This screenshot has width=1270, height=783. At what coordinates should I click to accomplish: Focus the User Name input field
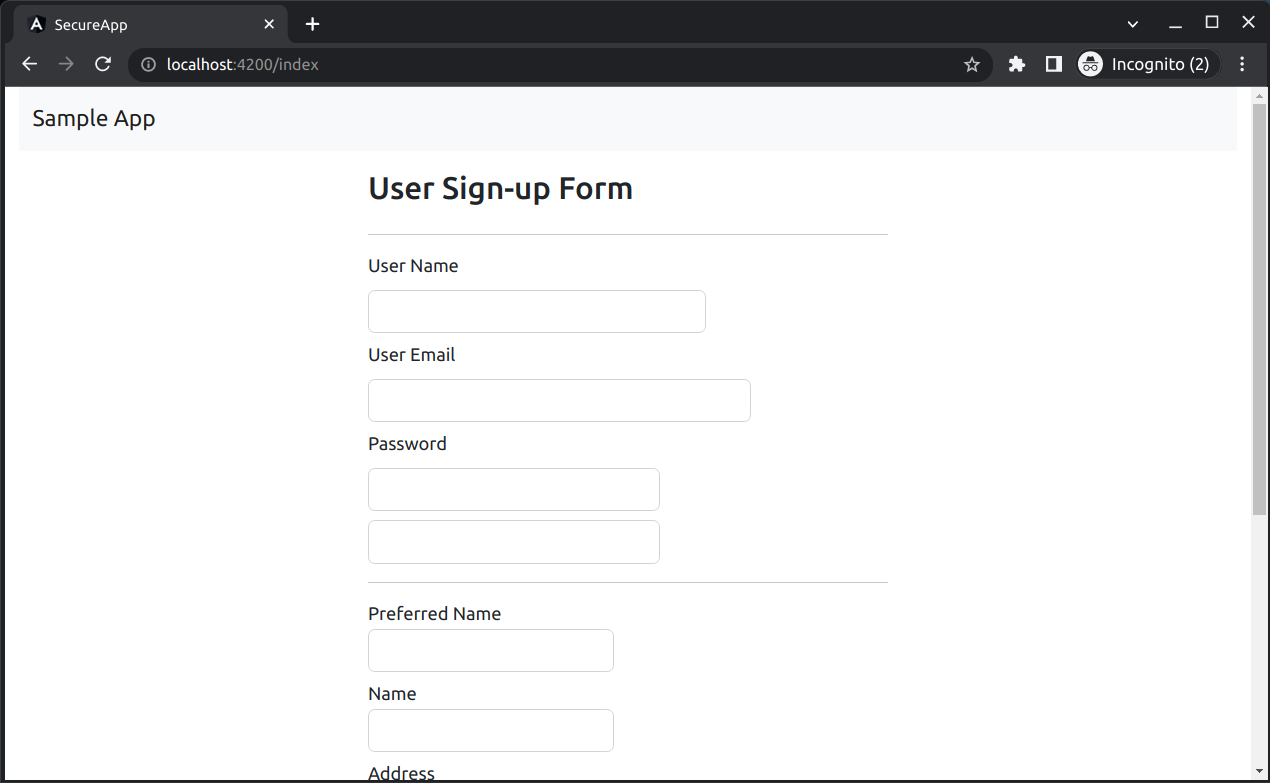536,311
